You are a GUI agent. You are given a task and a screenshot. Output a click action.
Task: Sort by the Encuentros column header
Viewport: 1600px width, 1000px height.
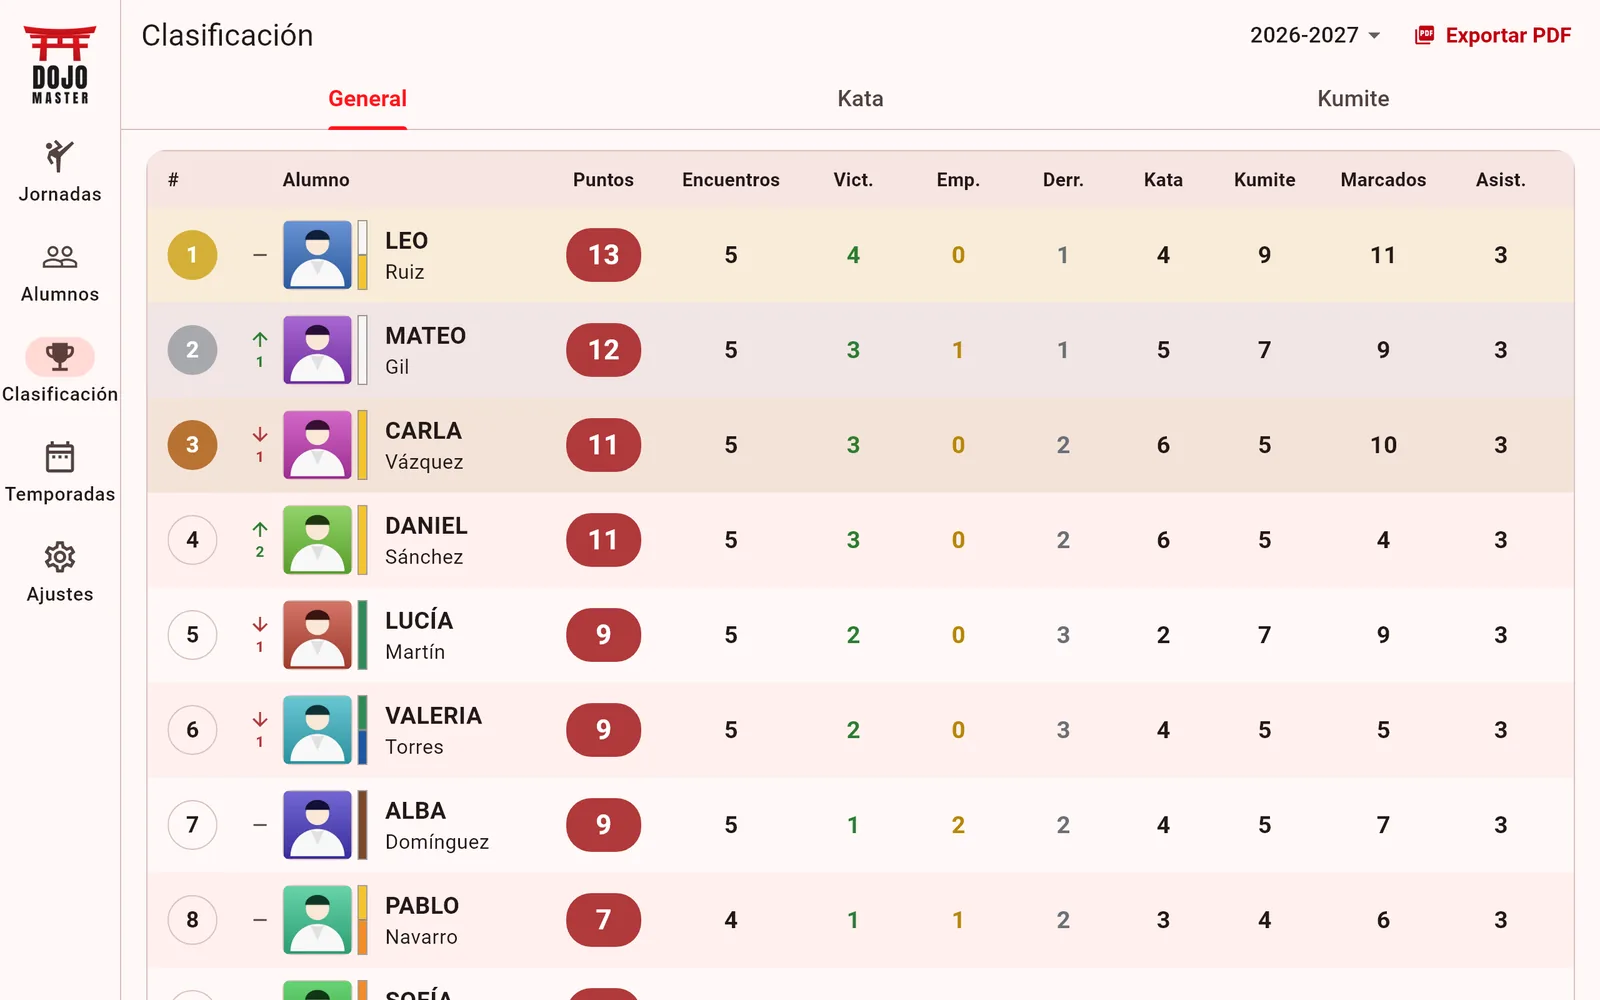tap(731, 180)
